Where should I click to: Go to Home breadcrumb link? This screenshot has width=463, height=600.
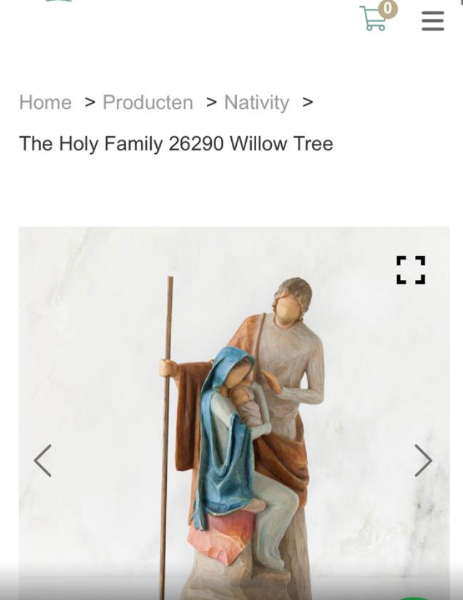point(46,103)
